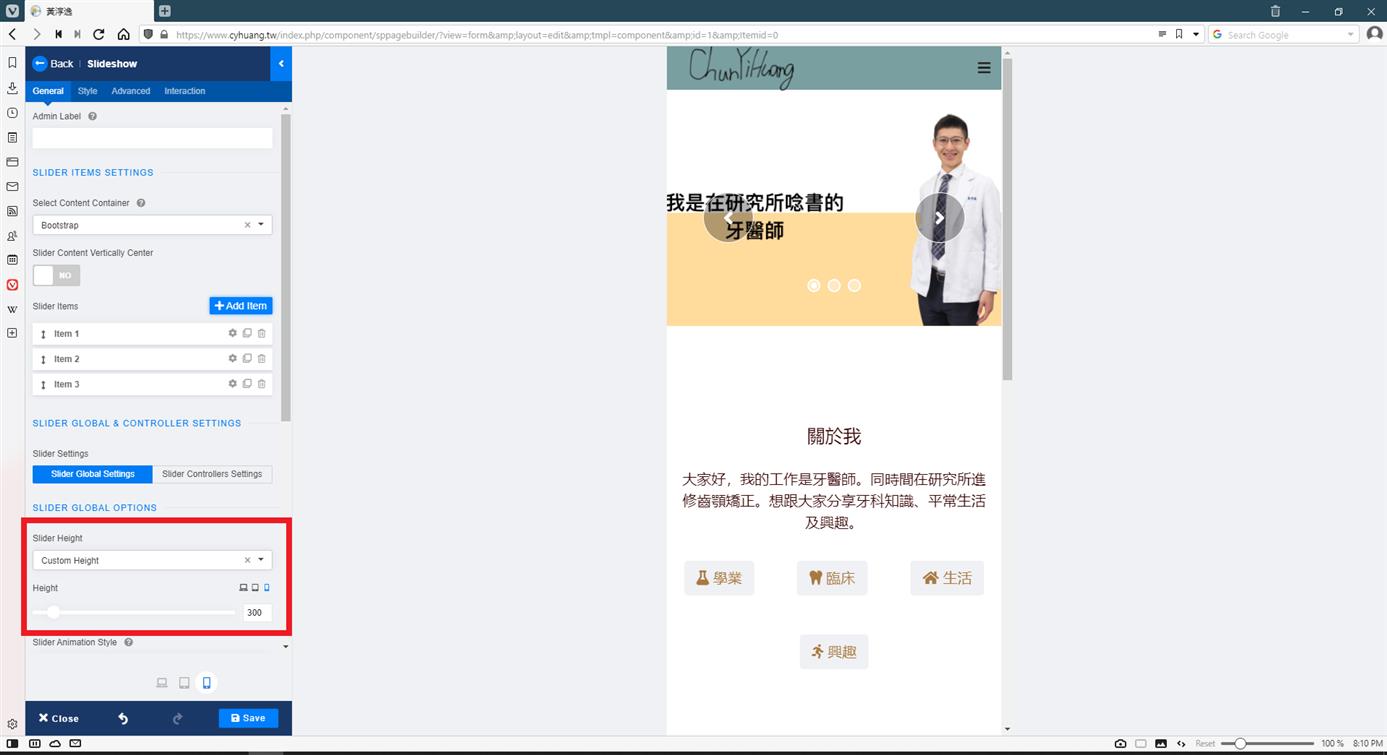Open the browser bookmark dropdown arrow

tap(1195, 34)
